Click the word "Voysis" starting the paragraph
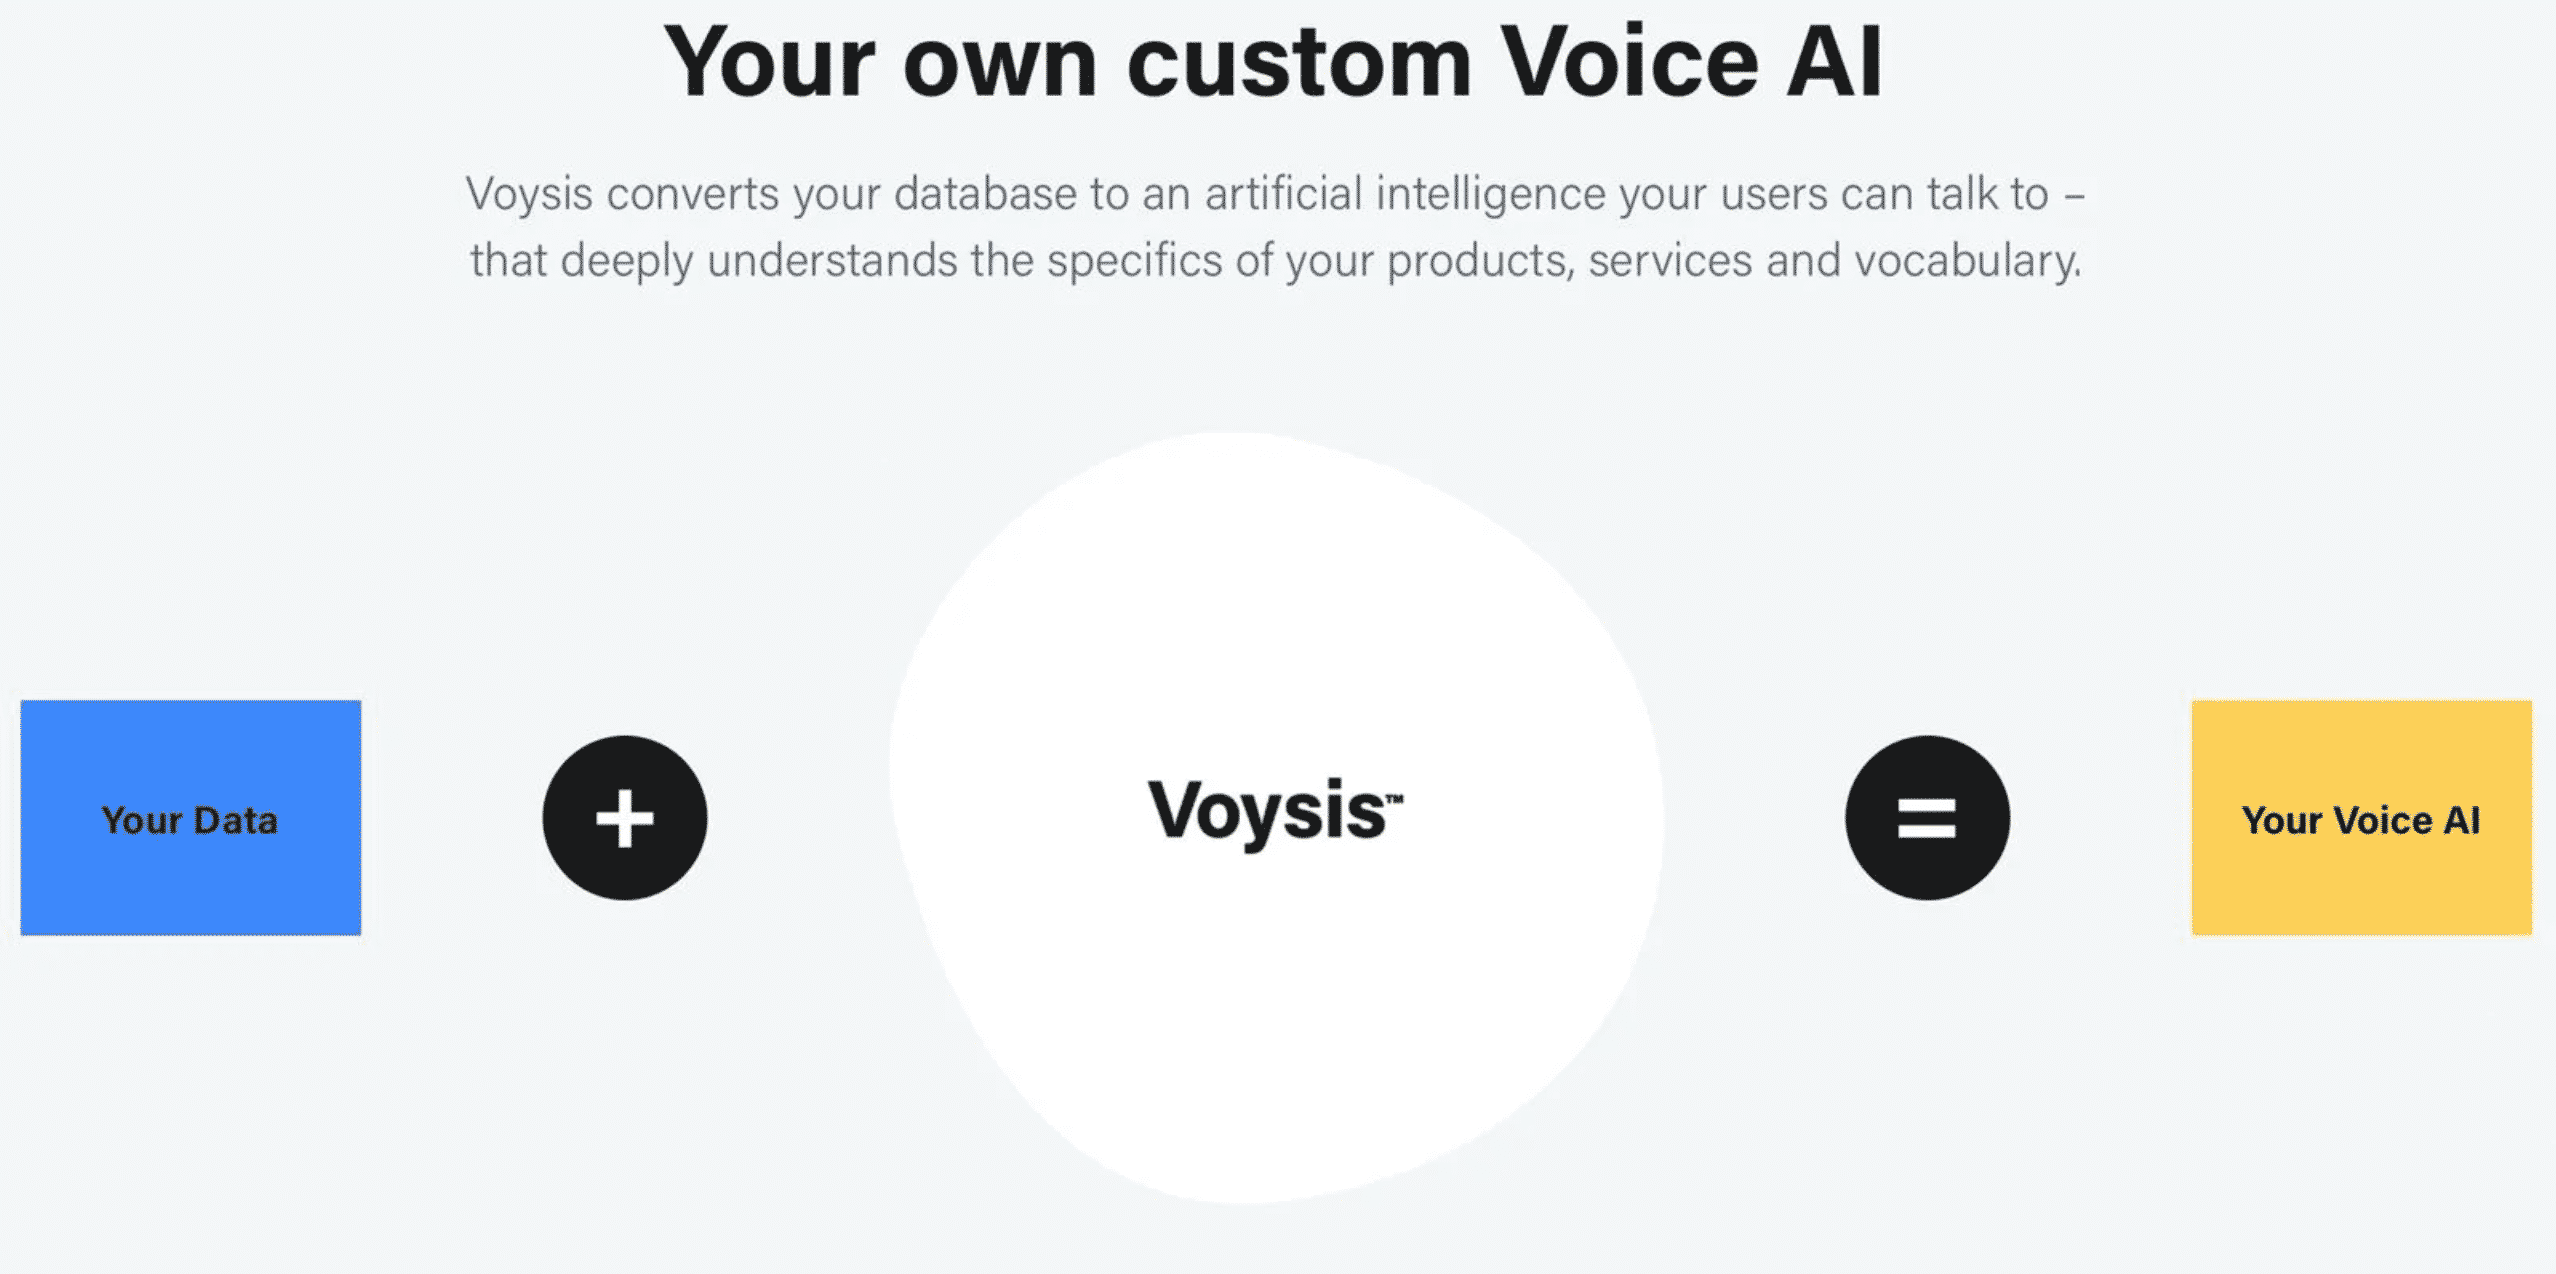 [529, 194]
